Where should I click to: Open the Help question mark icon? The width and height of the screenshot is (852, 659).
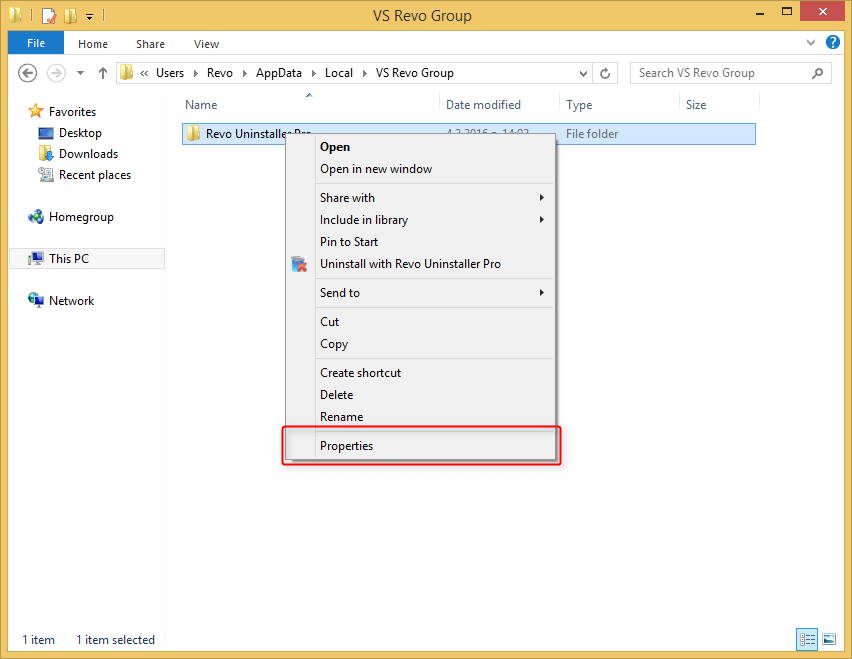(x=832, y=42)
